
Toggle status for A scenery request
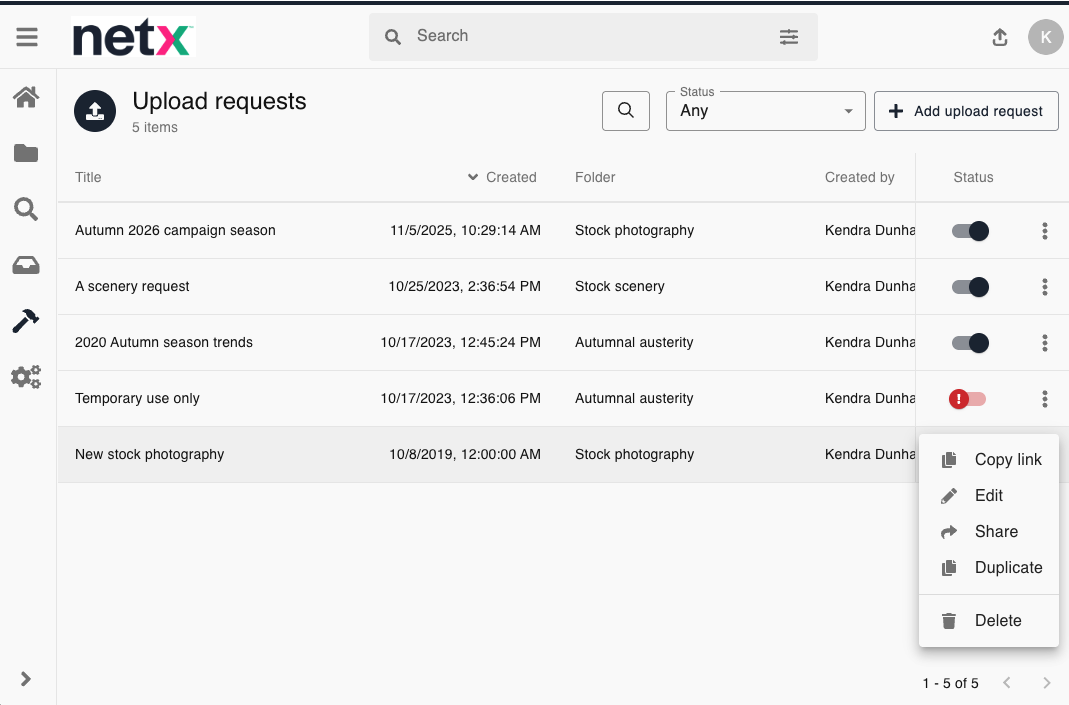coord(970,287)
